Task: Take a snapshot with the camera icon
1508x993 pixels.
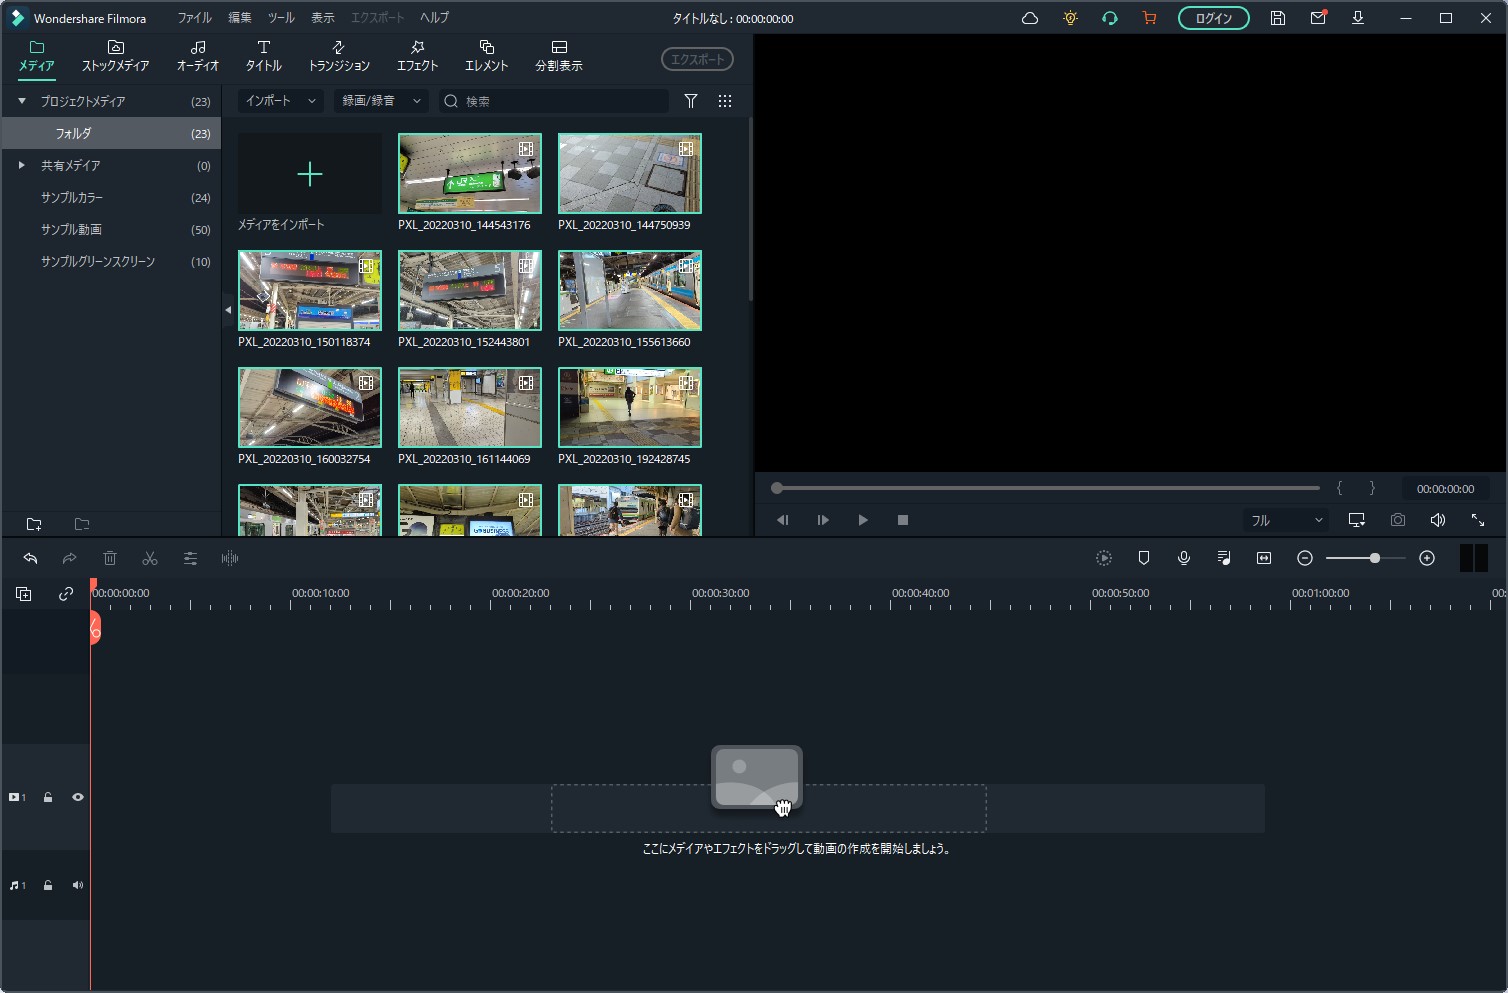Action: pos(1397,520)
